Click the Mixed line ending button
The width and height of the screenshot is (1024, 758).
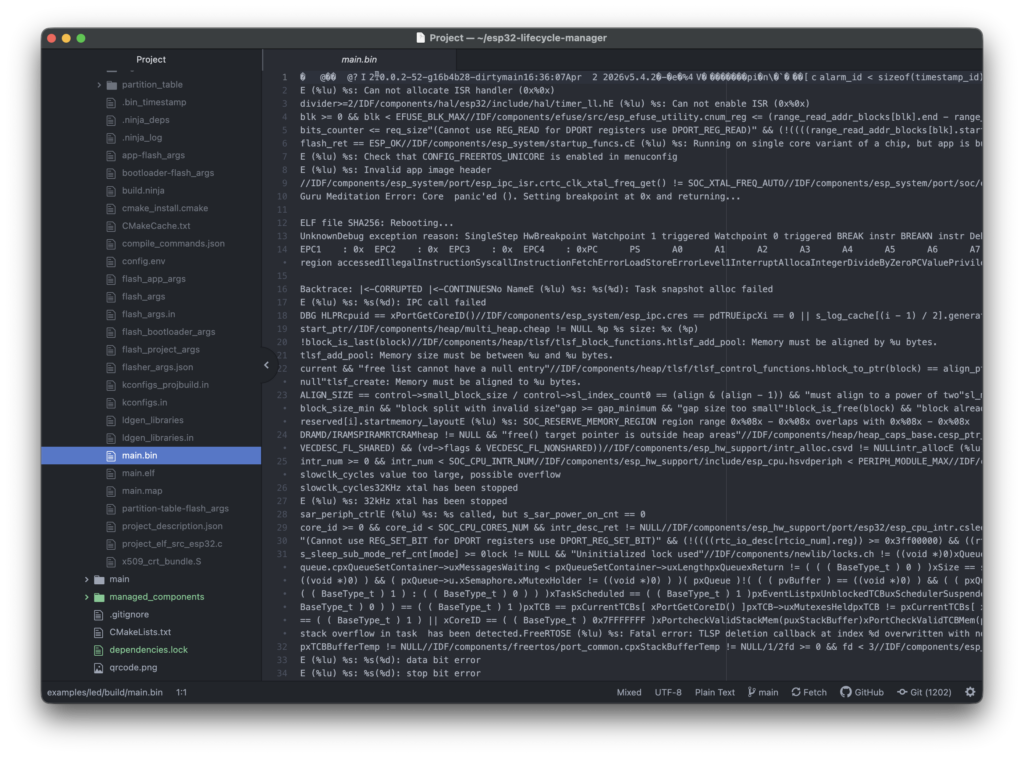coord(629,692)
